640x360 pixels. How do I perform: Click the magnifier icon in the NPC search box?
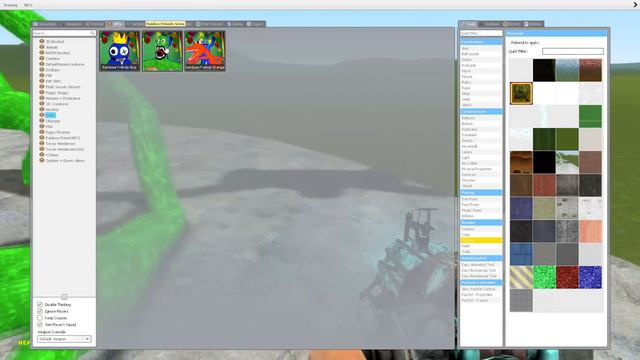click(x=92, y=33)
